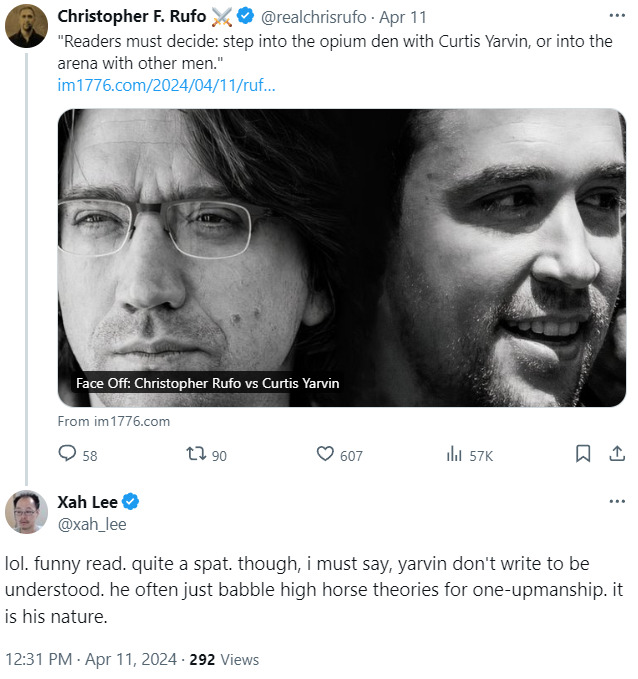Like the Christopher Rufo tweet
This screenshot has width=638, height=679.
tap(325, 454)
